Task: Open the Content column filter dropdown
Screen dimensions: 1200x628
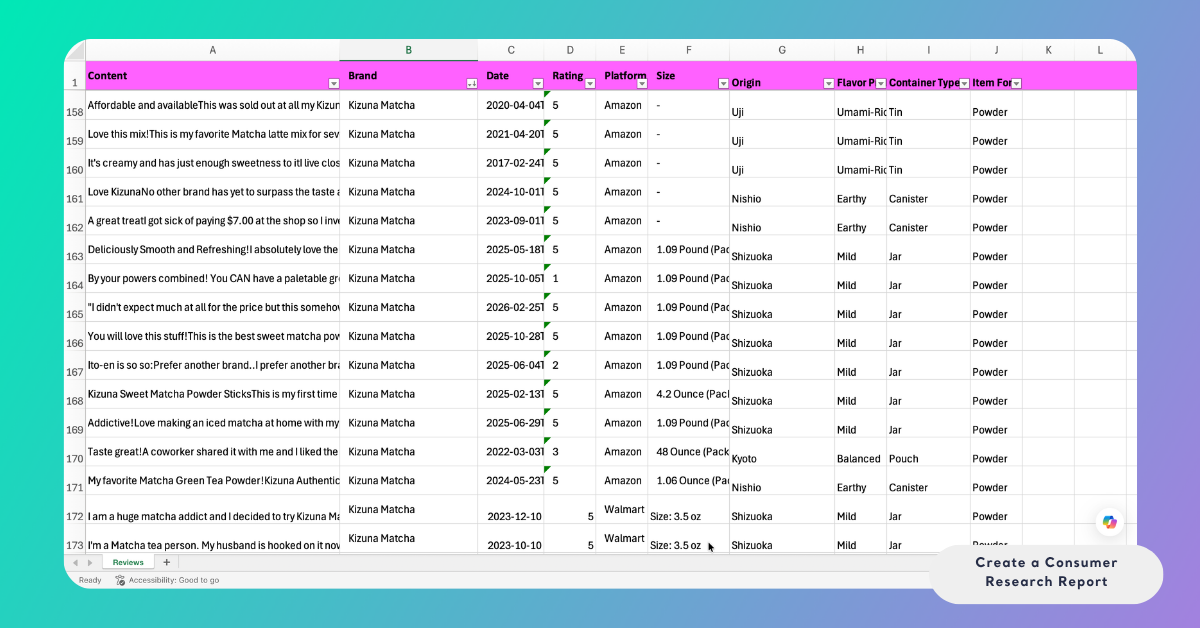Action: click(x=333, y=83)
